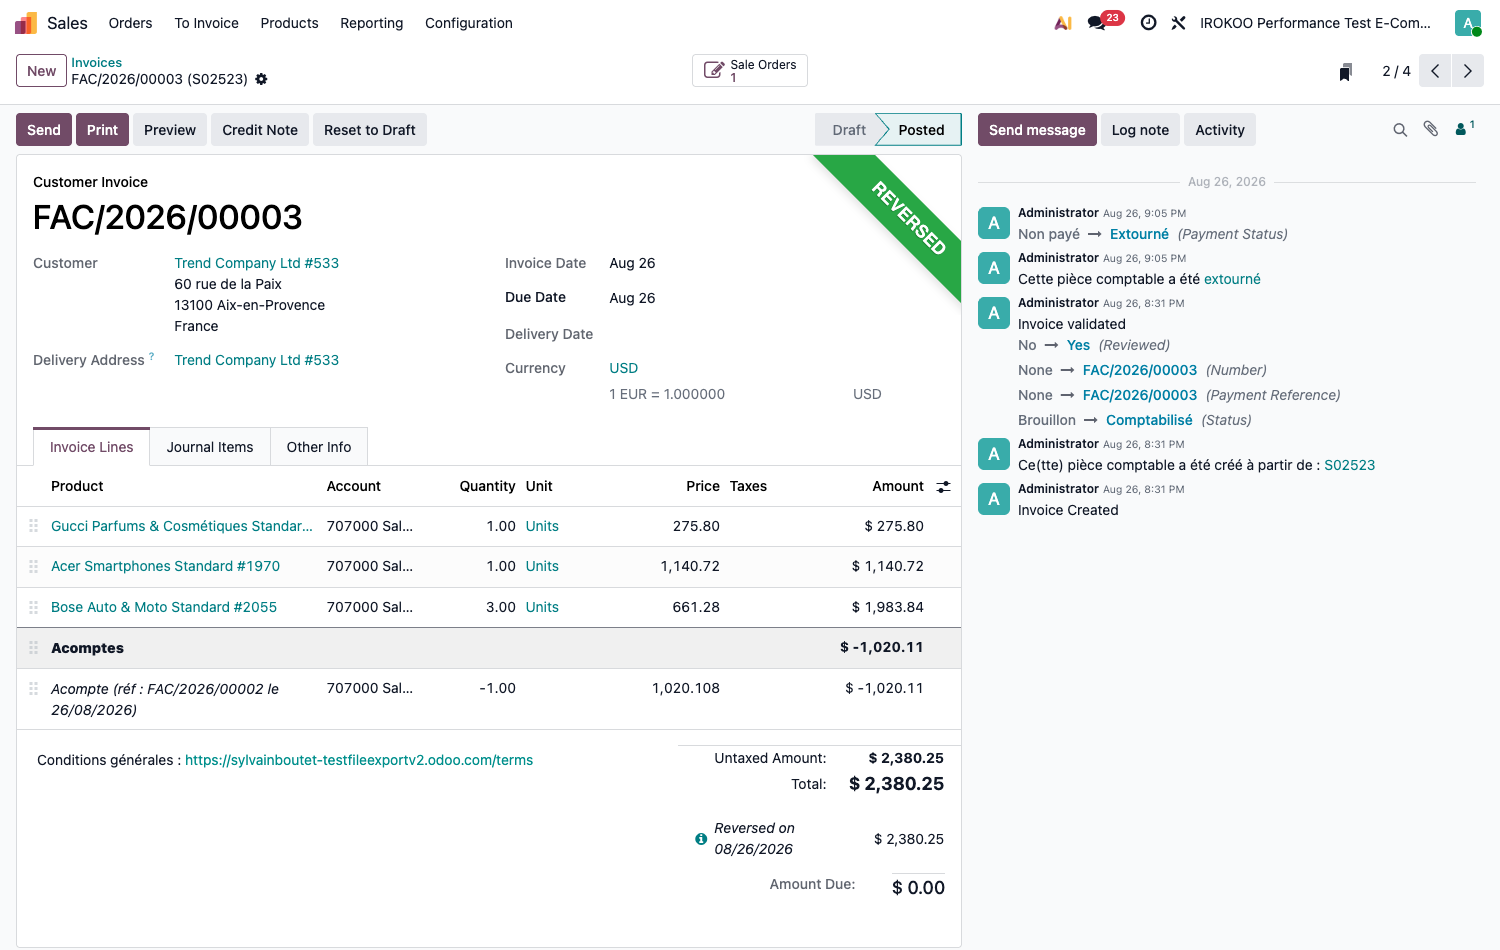Go to previous record with left chevron
Viewport: 1500px width, 950px height.
click(x=1435, y=71)
